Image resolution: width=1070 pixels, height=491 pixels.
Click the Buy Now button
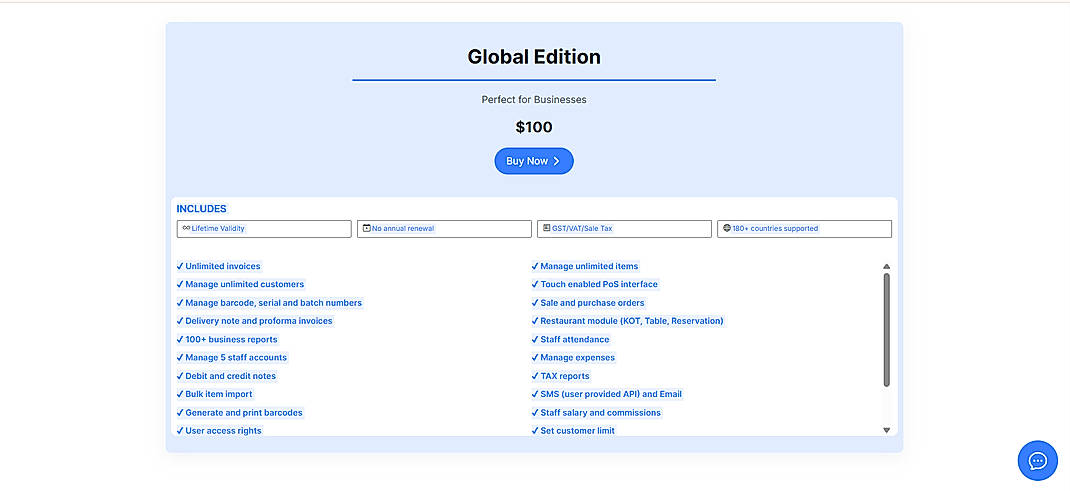tap(534, 161)
